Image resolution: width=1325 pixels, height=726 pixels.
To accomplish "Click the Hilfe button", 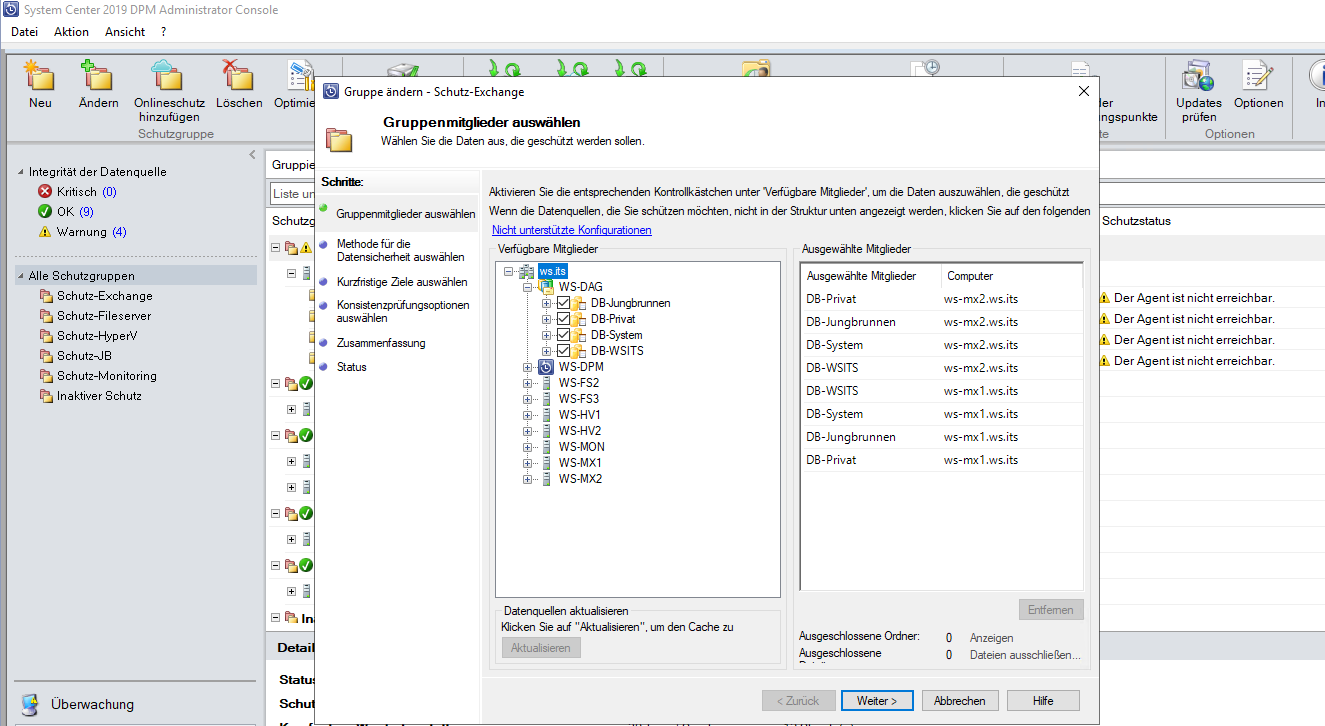I will pyautogui.click(x=1043, y=701).
